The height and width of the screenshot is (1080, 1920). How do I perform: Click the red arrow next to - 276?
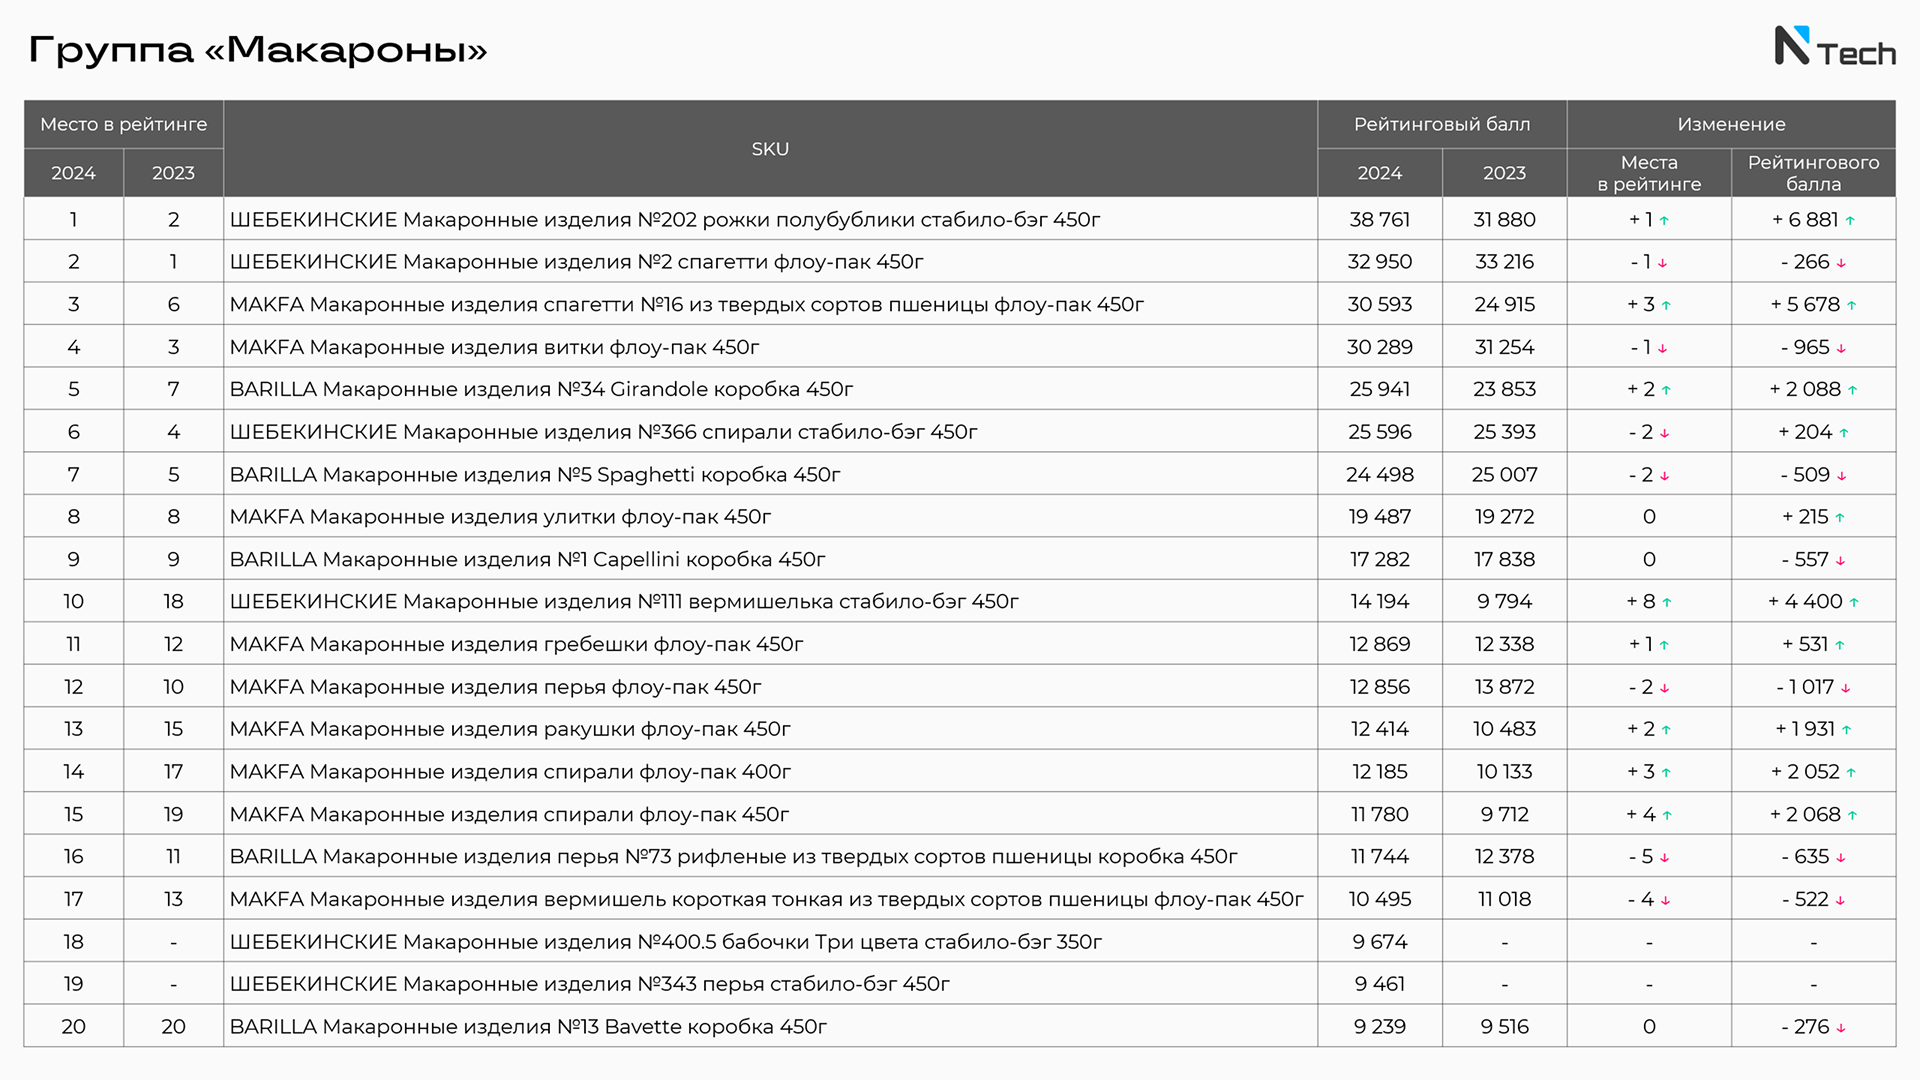coord(1841,1028)
